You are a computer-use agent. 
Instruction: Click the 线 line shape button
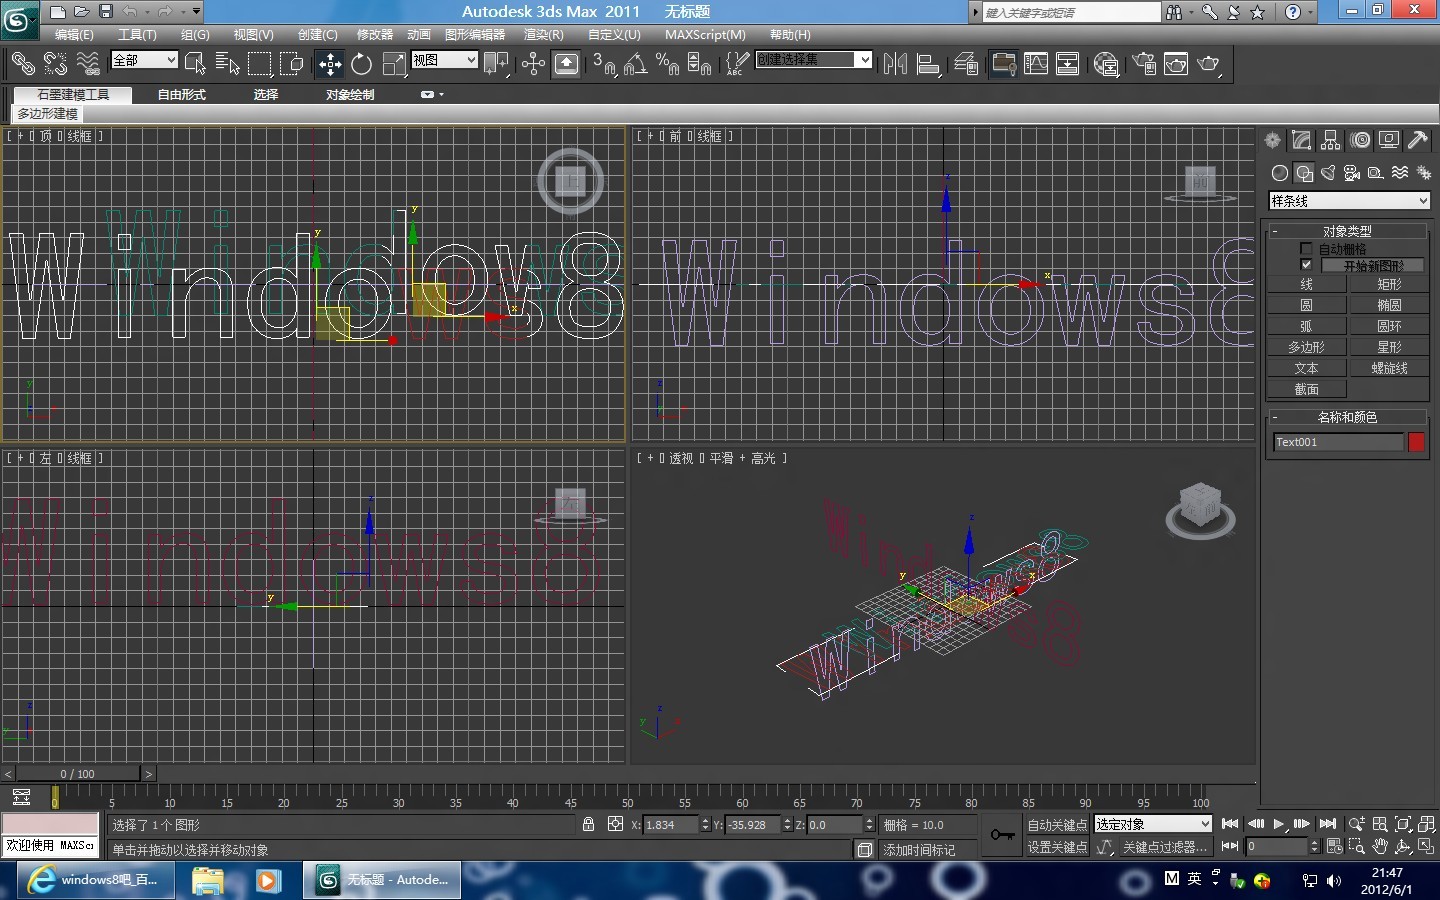[1306, 284]
